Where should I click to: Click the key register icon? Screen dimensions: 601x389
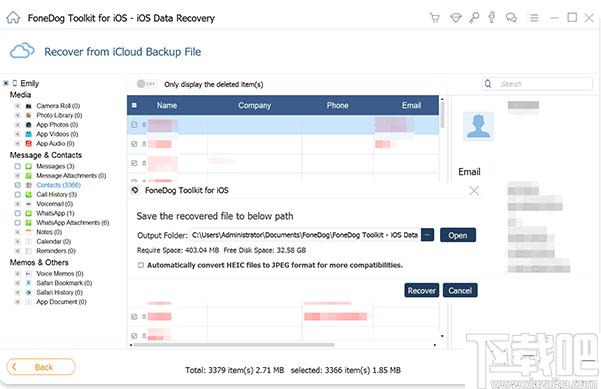pyautogui.click(x=474, y=18)
